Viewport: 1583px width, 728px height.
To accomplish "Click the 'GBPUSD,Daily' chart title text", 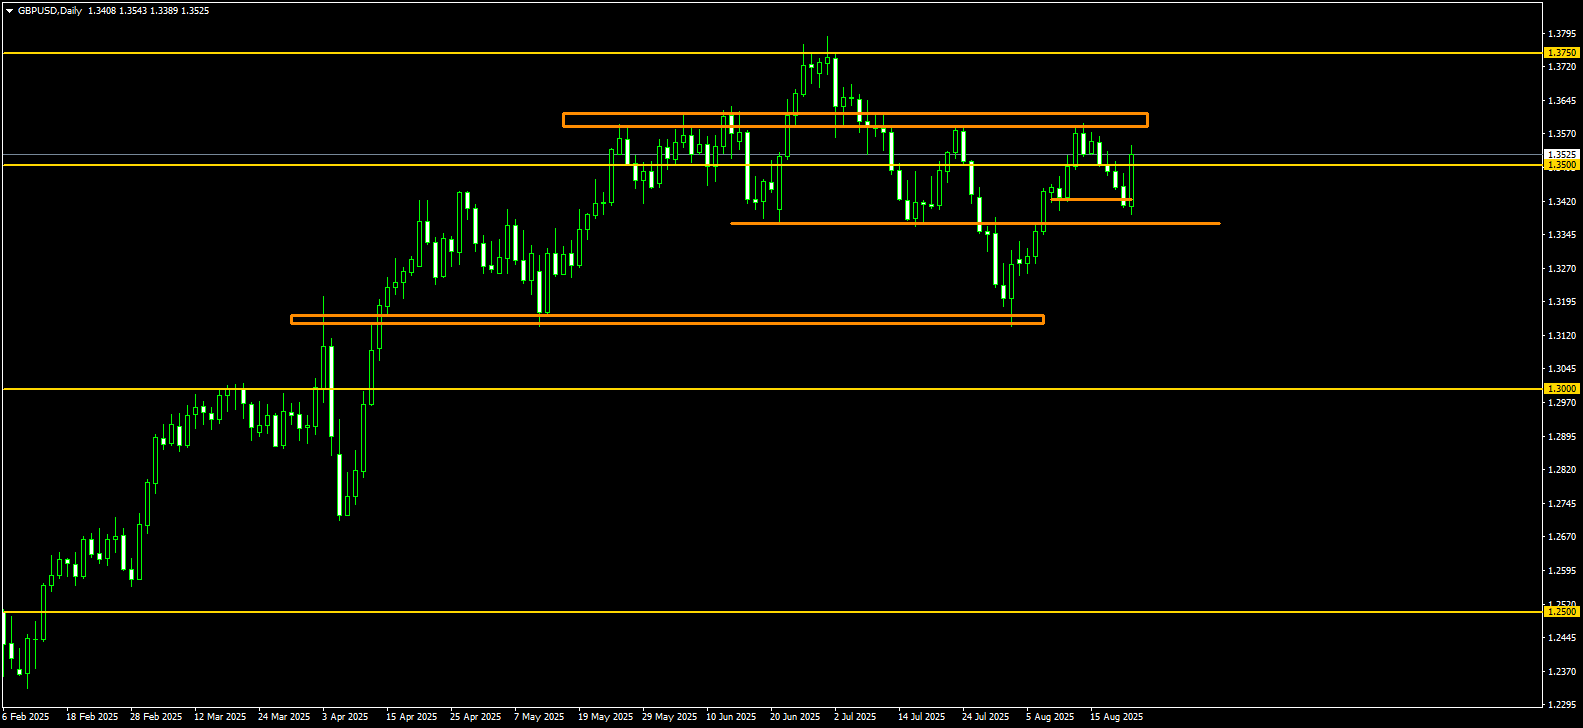I will tap(50, 11).
